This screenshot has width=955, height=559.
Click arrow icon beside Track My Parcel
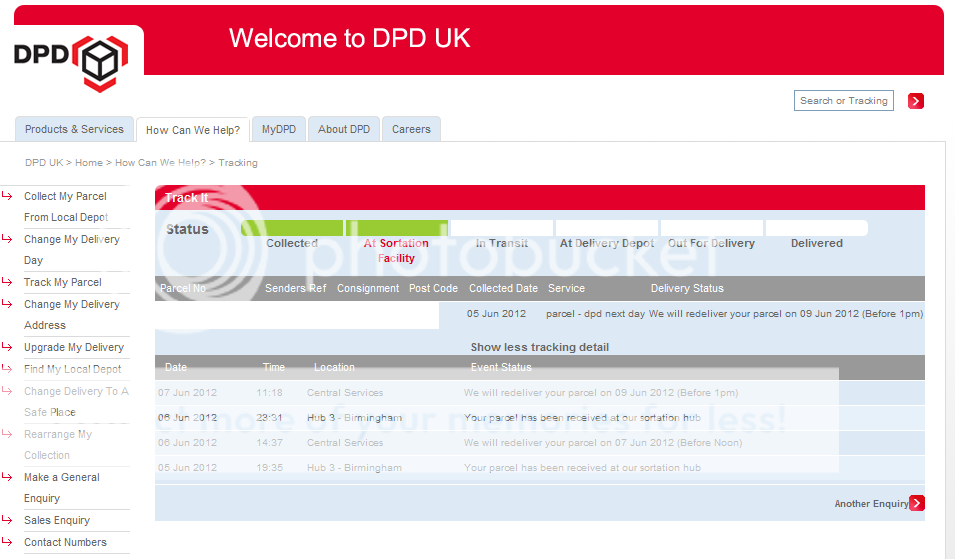click(x=7, y=282)
